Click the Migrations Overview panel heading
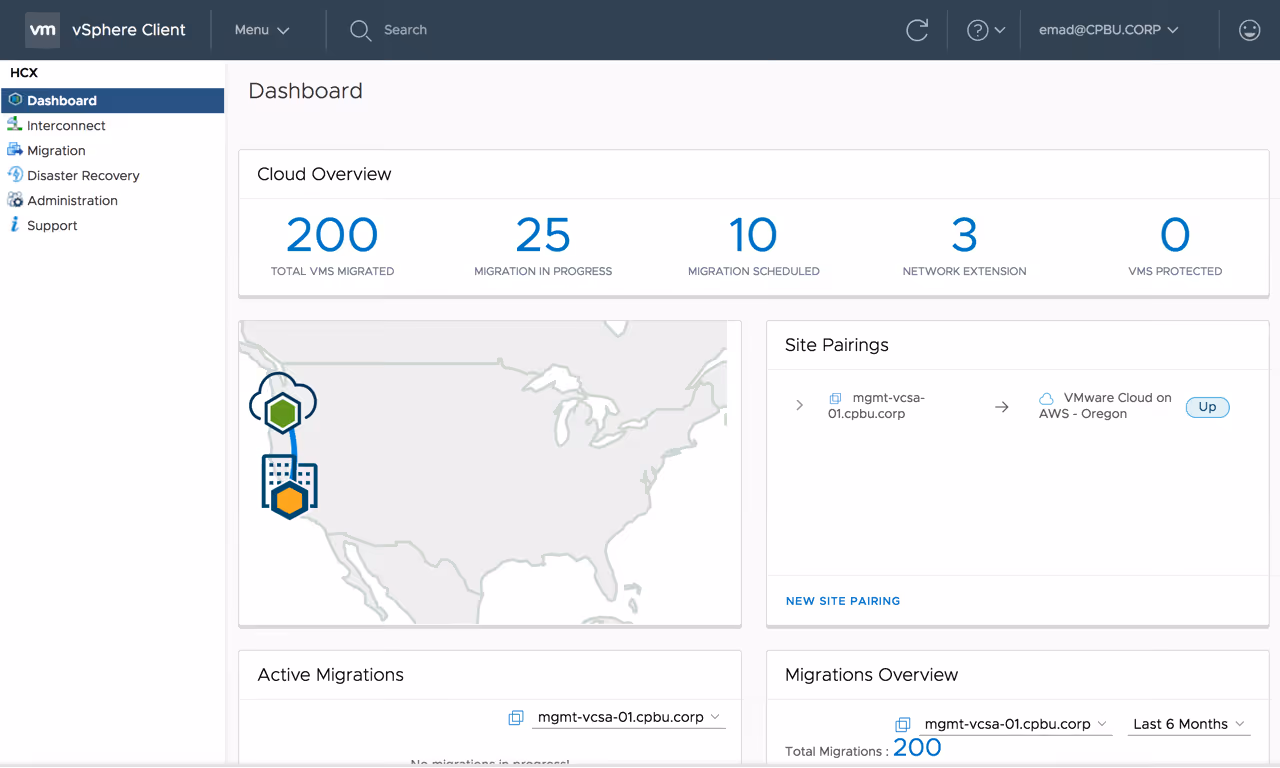The image size is (1280, 768). point(872,675)
